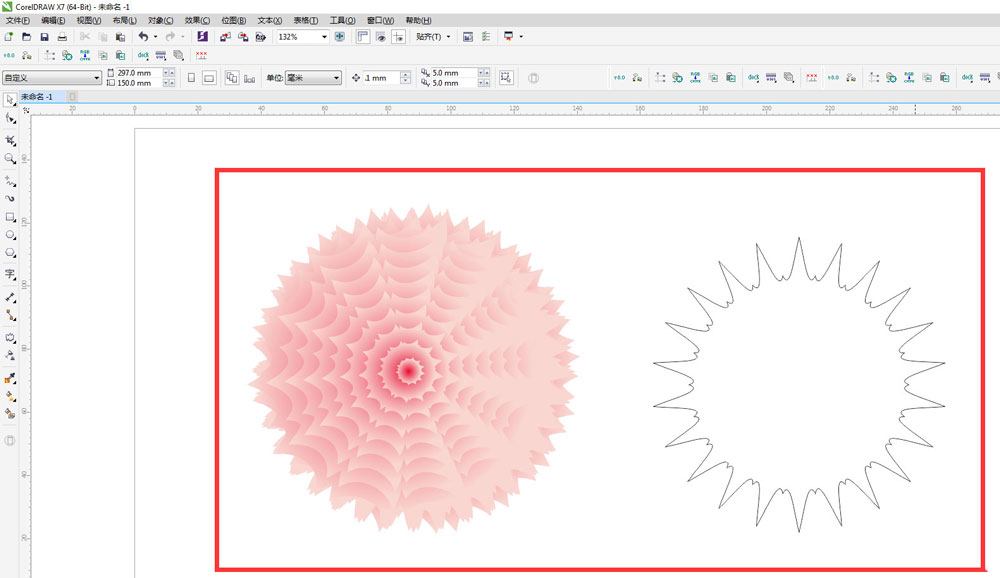Open the 效果 (Effects) menu
The image size is (1000, 578).
[198, 20]
